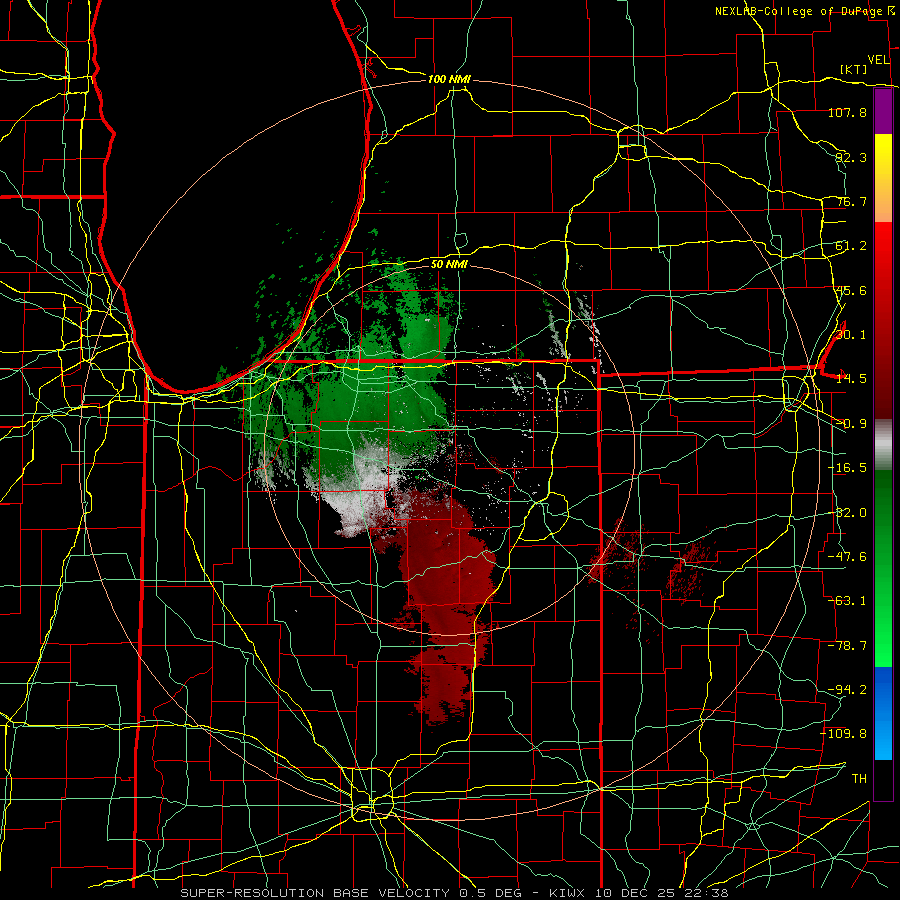Click the -0.9 value on velocity scale
Screen dimensions: 900x900
pyautogui.click(x=851, y=424)
